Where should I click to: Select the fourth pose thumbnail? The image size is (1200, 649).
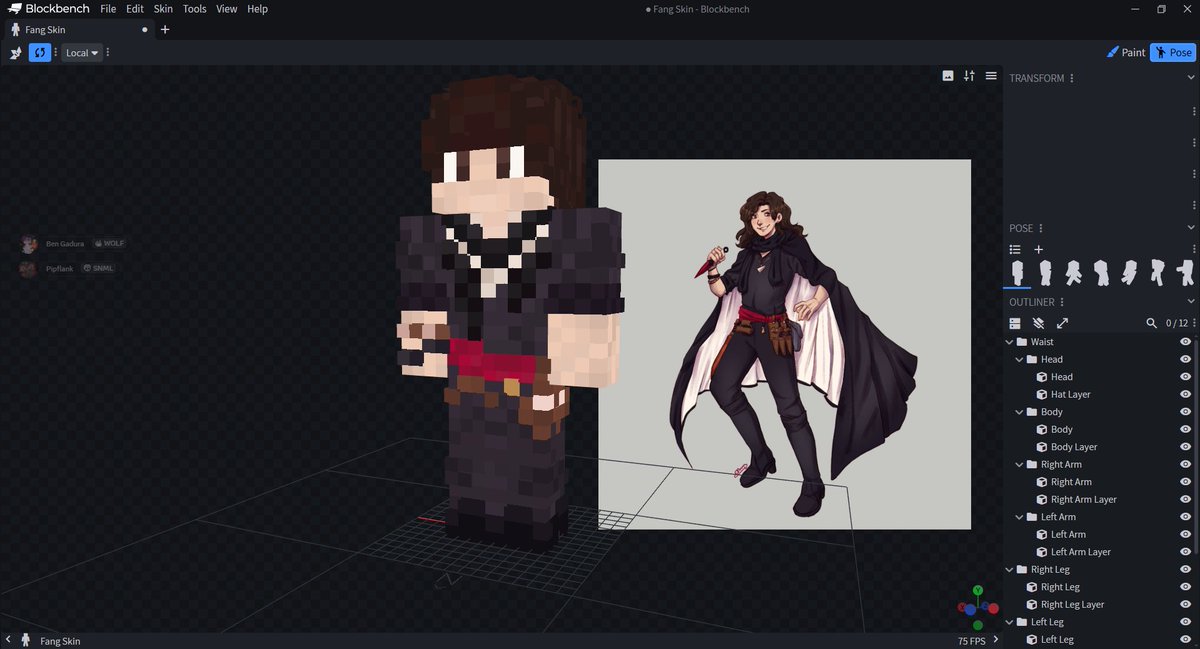(1101, 272)
